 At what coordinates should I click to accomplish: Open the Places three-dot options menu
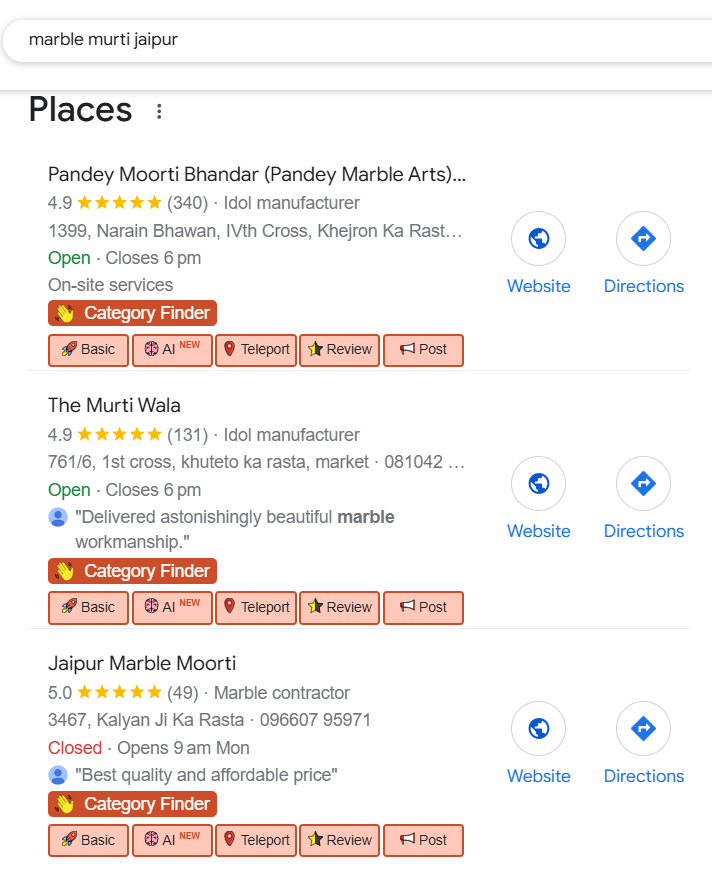159,111
